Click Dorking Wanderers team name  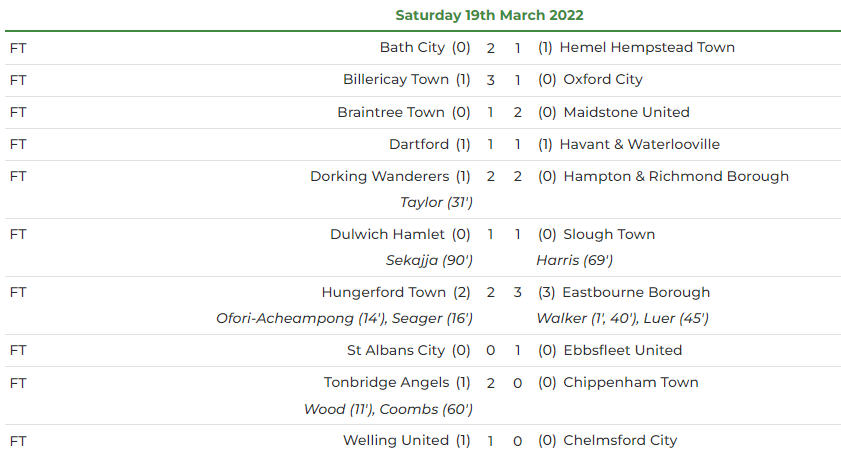click(x=379, y=176)
